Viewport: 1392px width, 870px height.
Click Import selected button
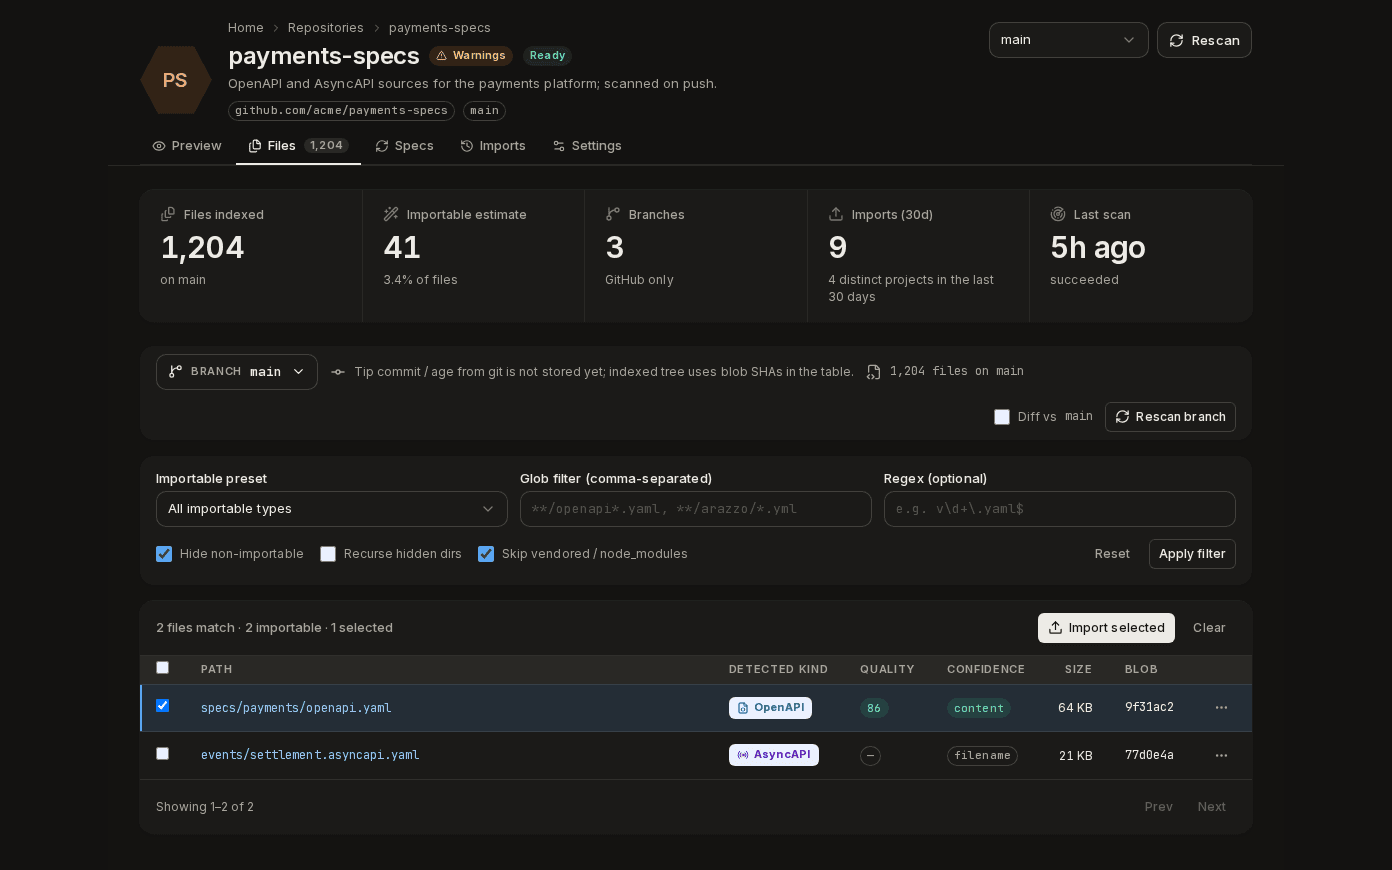1106,628
